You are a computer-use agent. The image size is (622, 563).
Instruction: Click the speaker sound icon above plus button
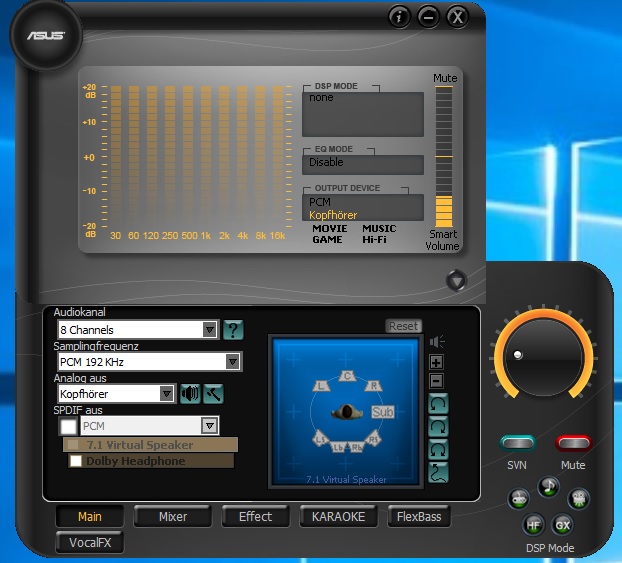tap(437, 342)
